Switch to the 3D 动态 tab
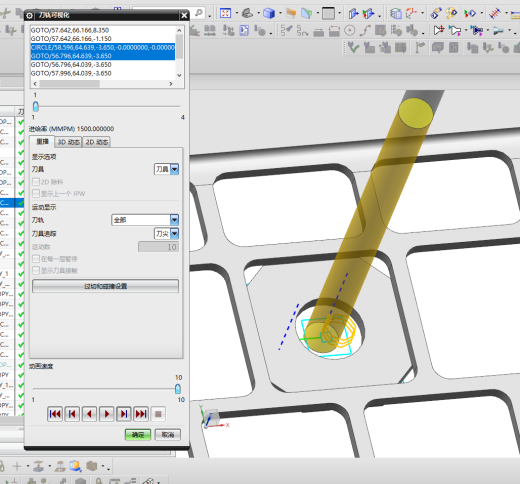 click(69, 142)
